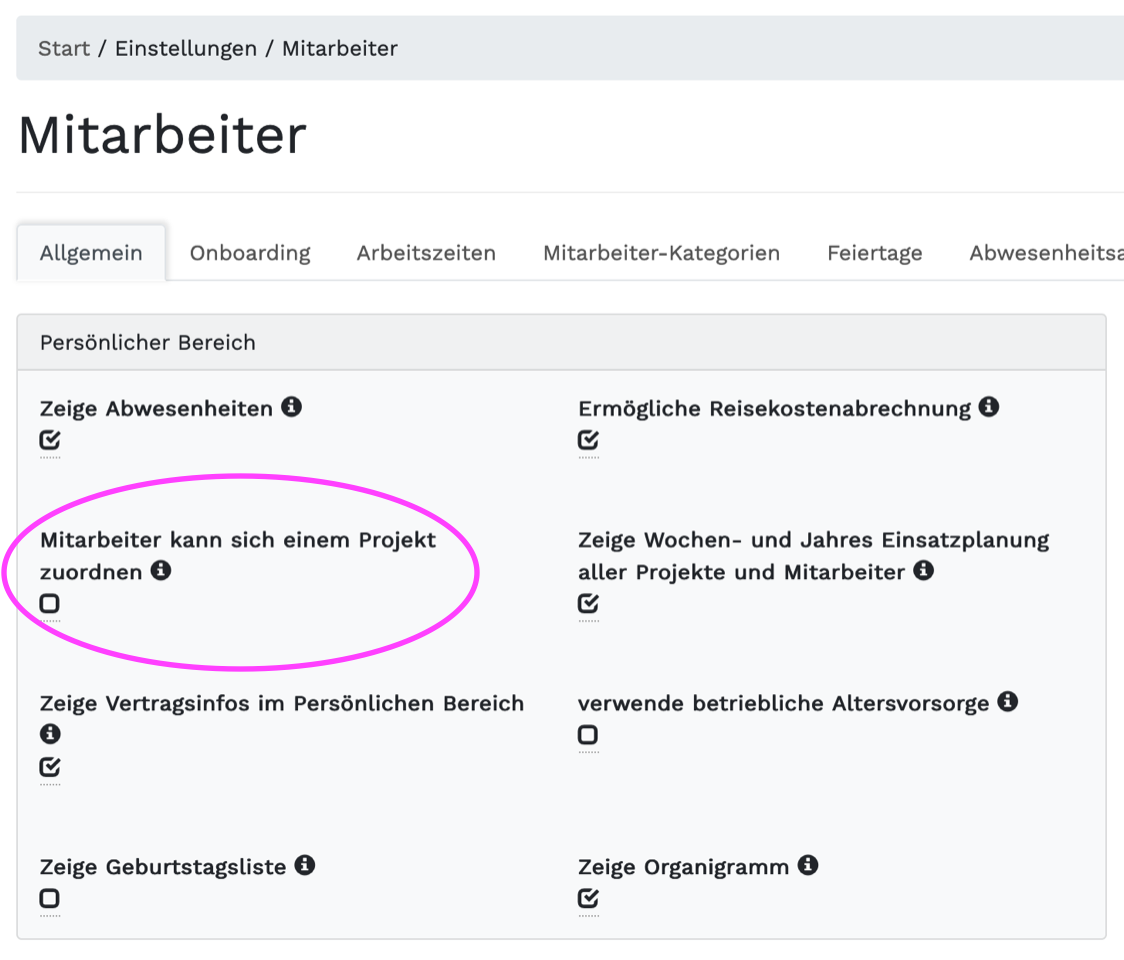Check the Zeige Geburtstagsliste checkbox
The height and width of the screenshot is (960, 1124).
click(50, 898)
